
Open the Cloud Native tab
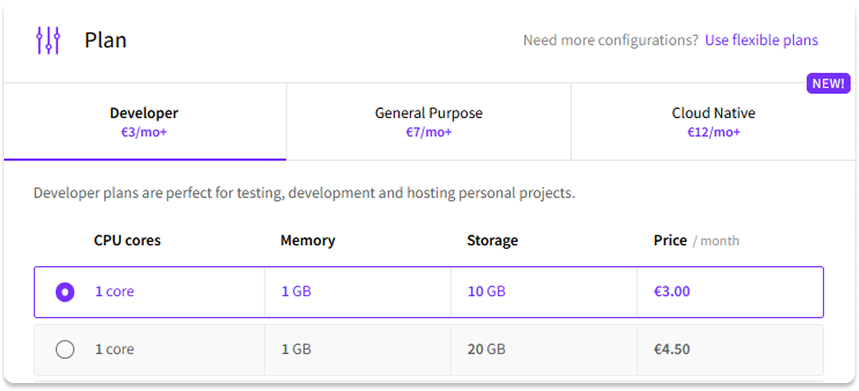(714, 122)
